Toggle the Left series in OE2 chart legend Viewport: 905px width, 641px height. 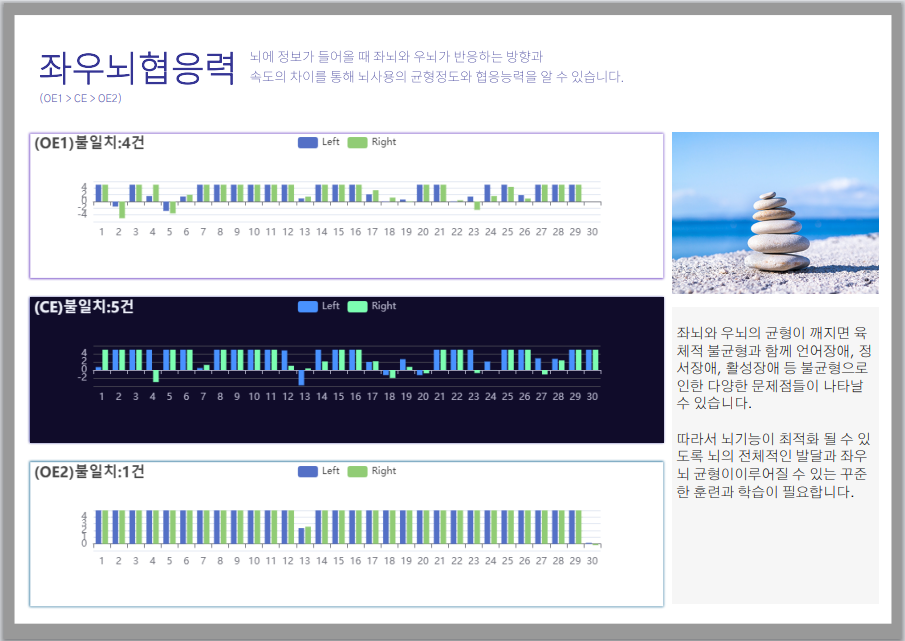[x=319, y=471]
